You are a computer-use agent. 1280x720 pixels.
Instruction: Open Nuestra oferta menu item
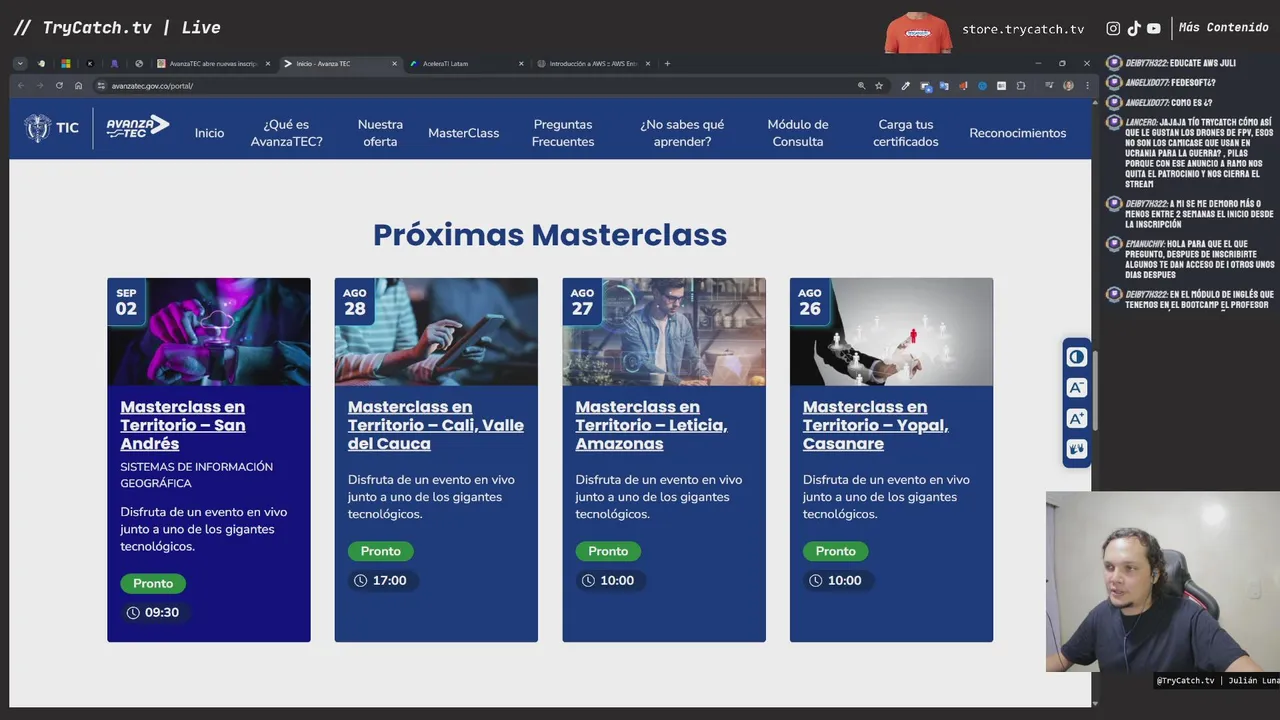[380, 133]
